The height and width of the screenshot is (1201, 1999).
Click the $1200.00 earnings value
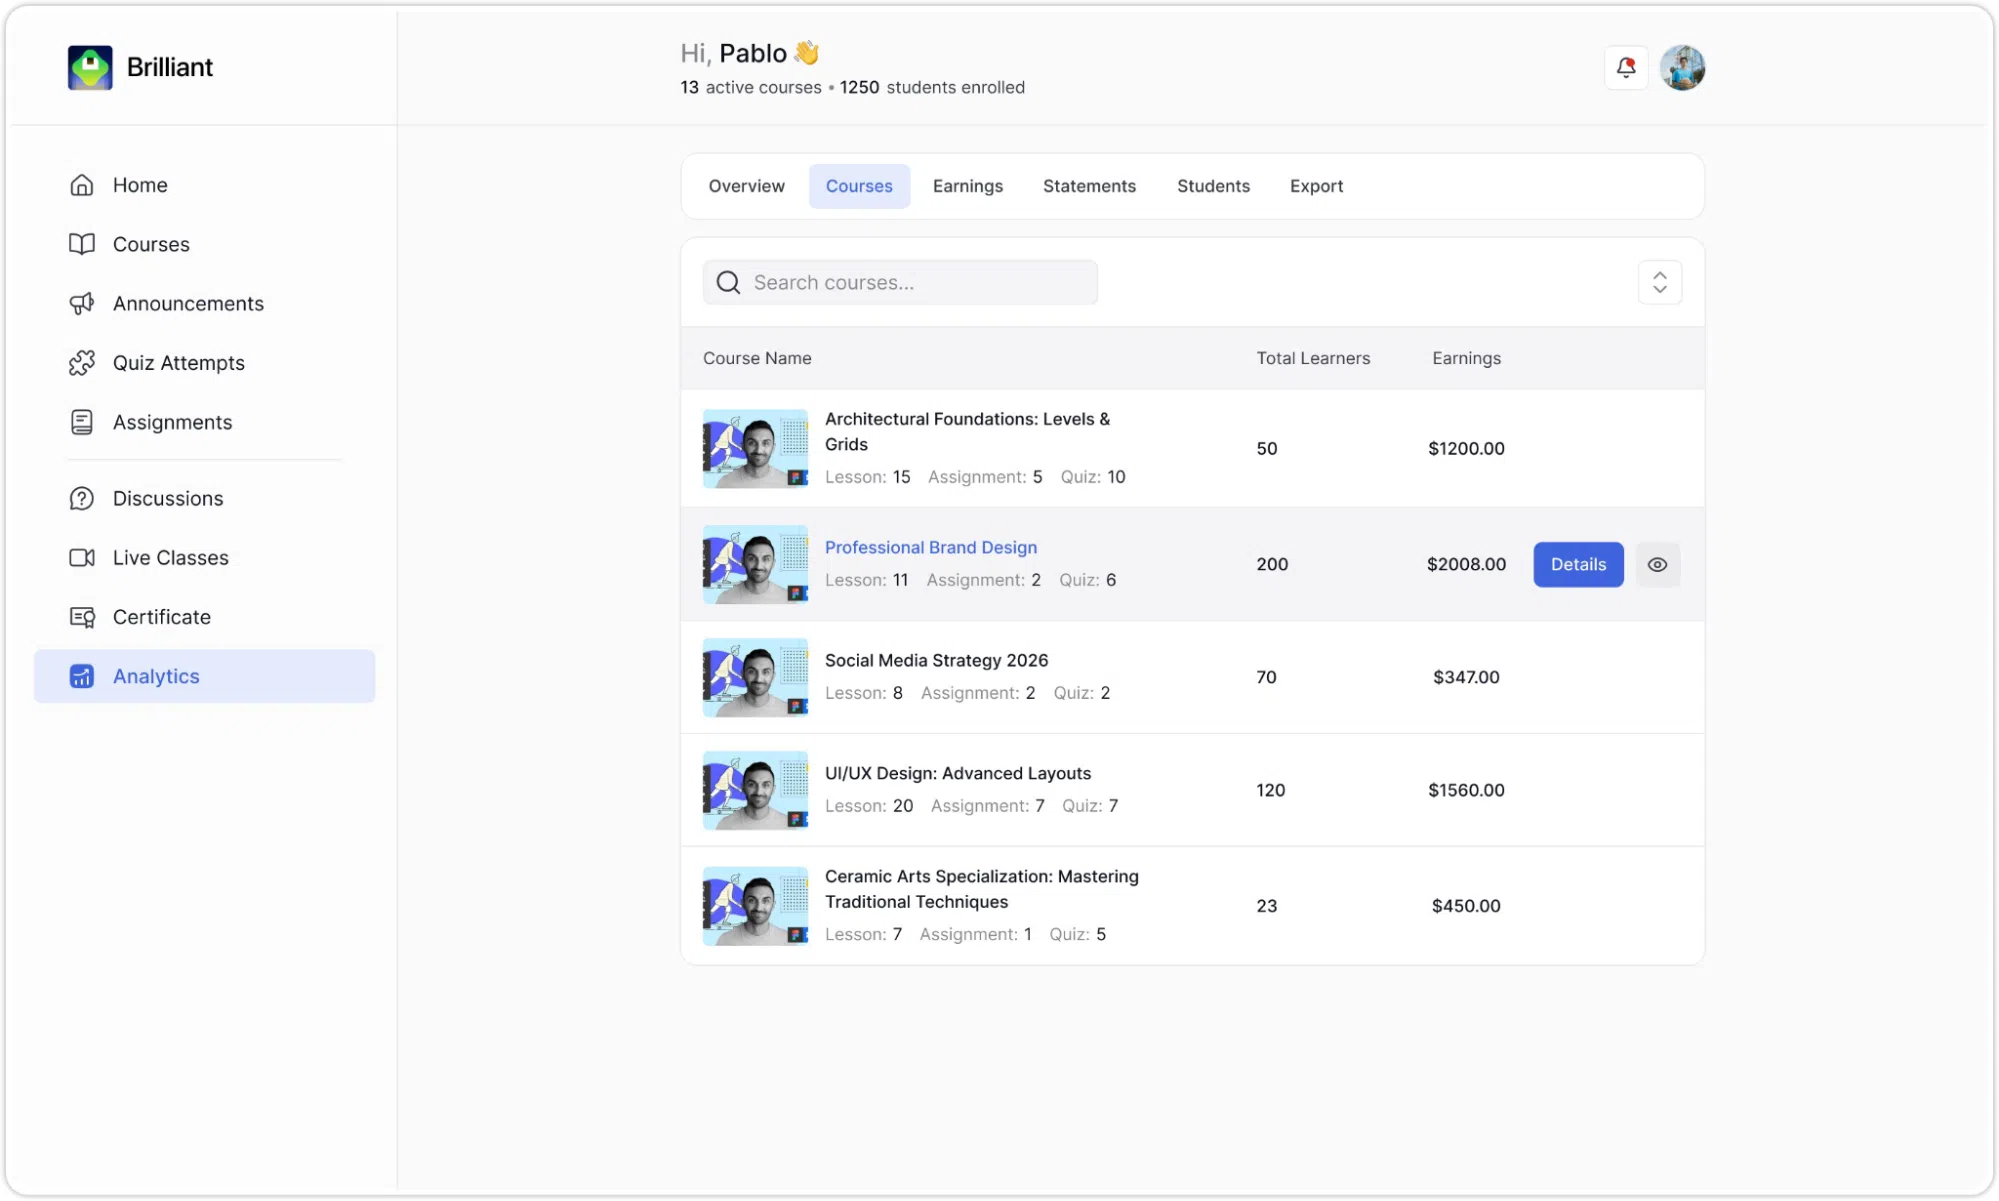pos(1466,449)
